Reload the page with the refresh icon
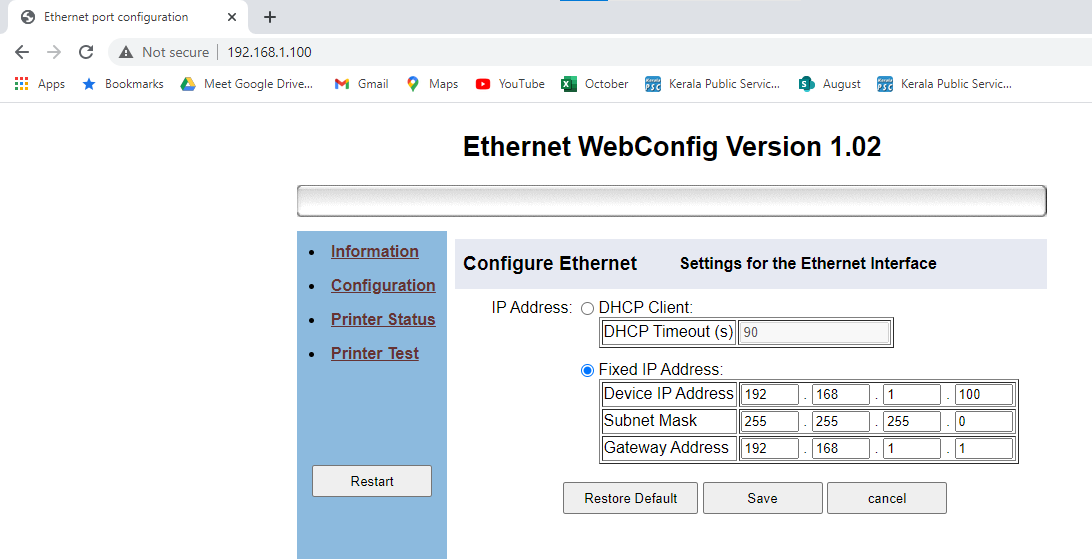This screenshot has height=559, width=1092. (x=86, y=52)
